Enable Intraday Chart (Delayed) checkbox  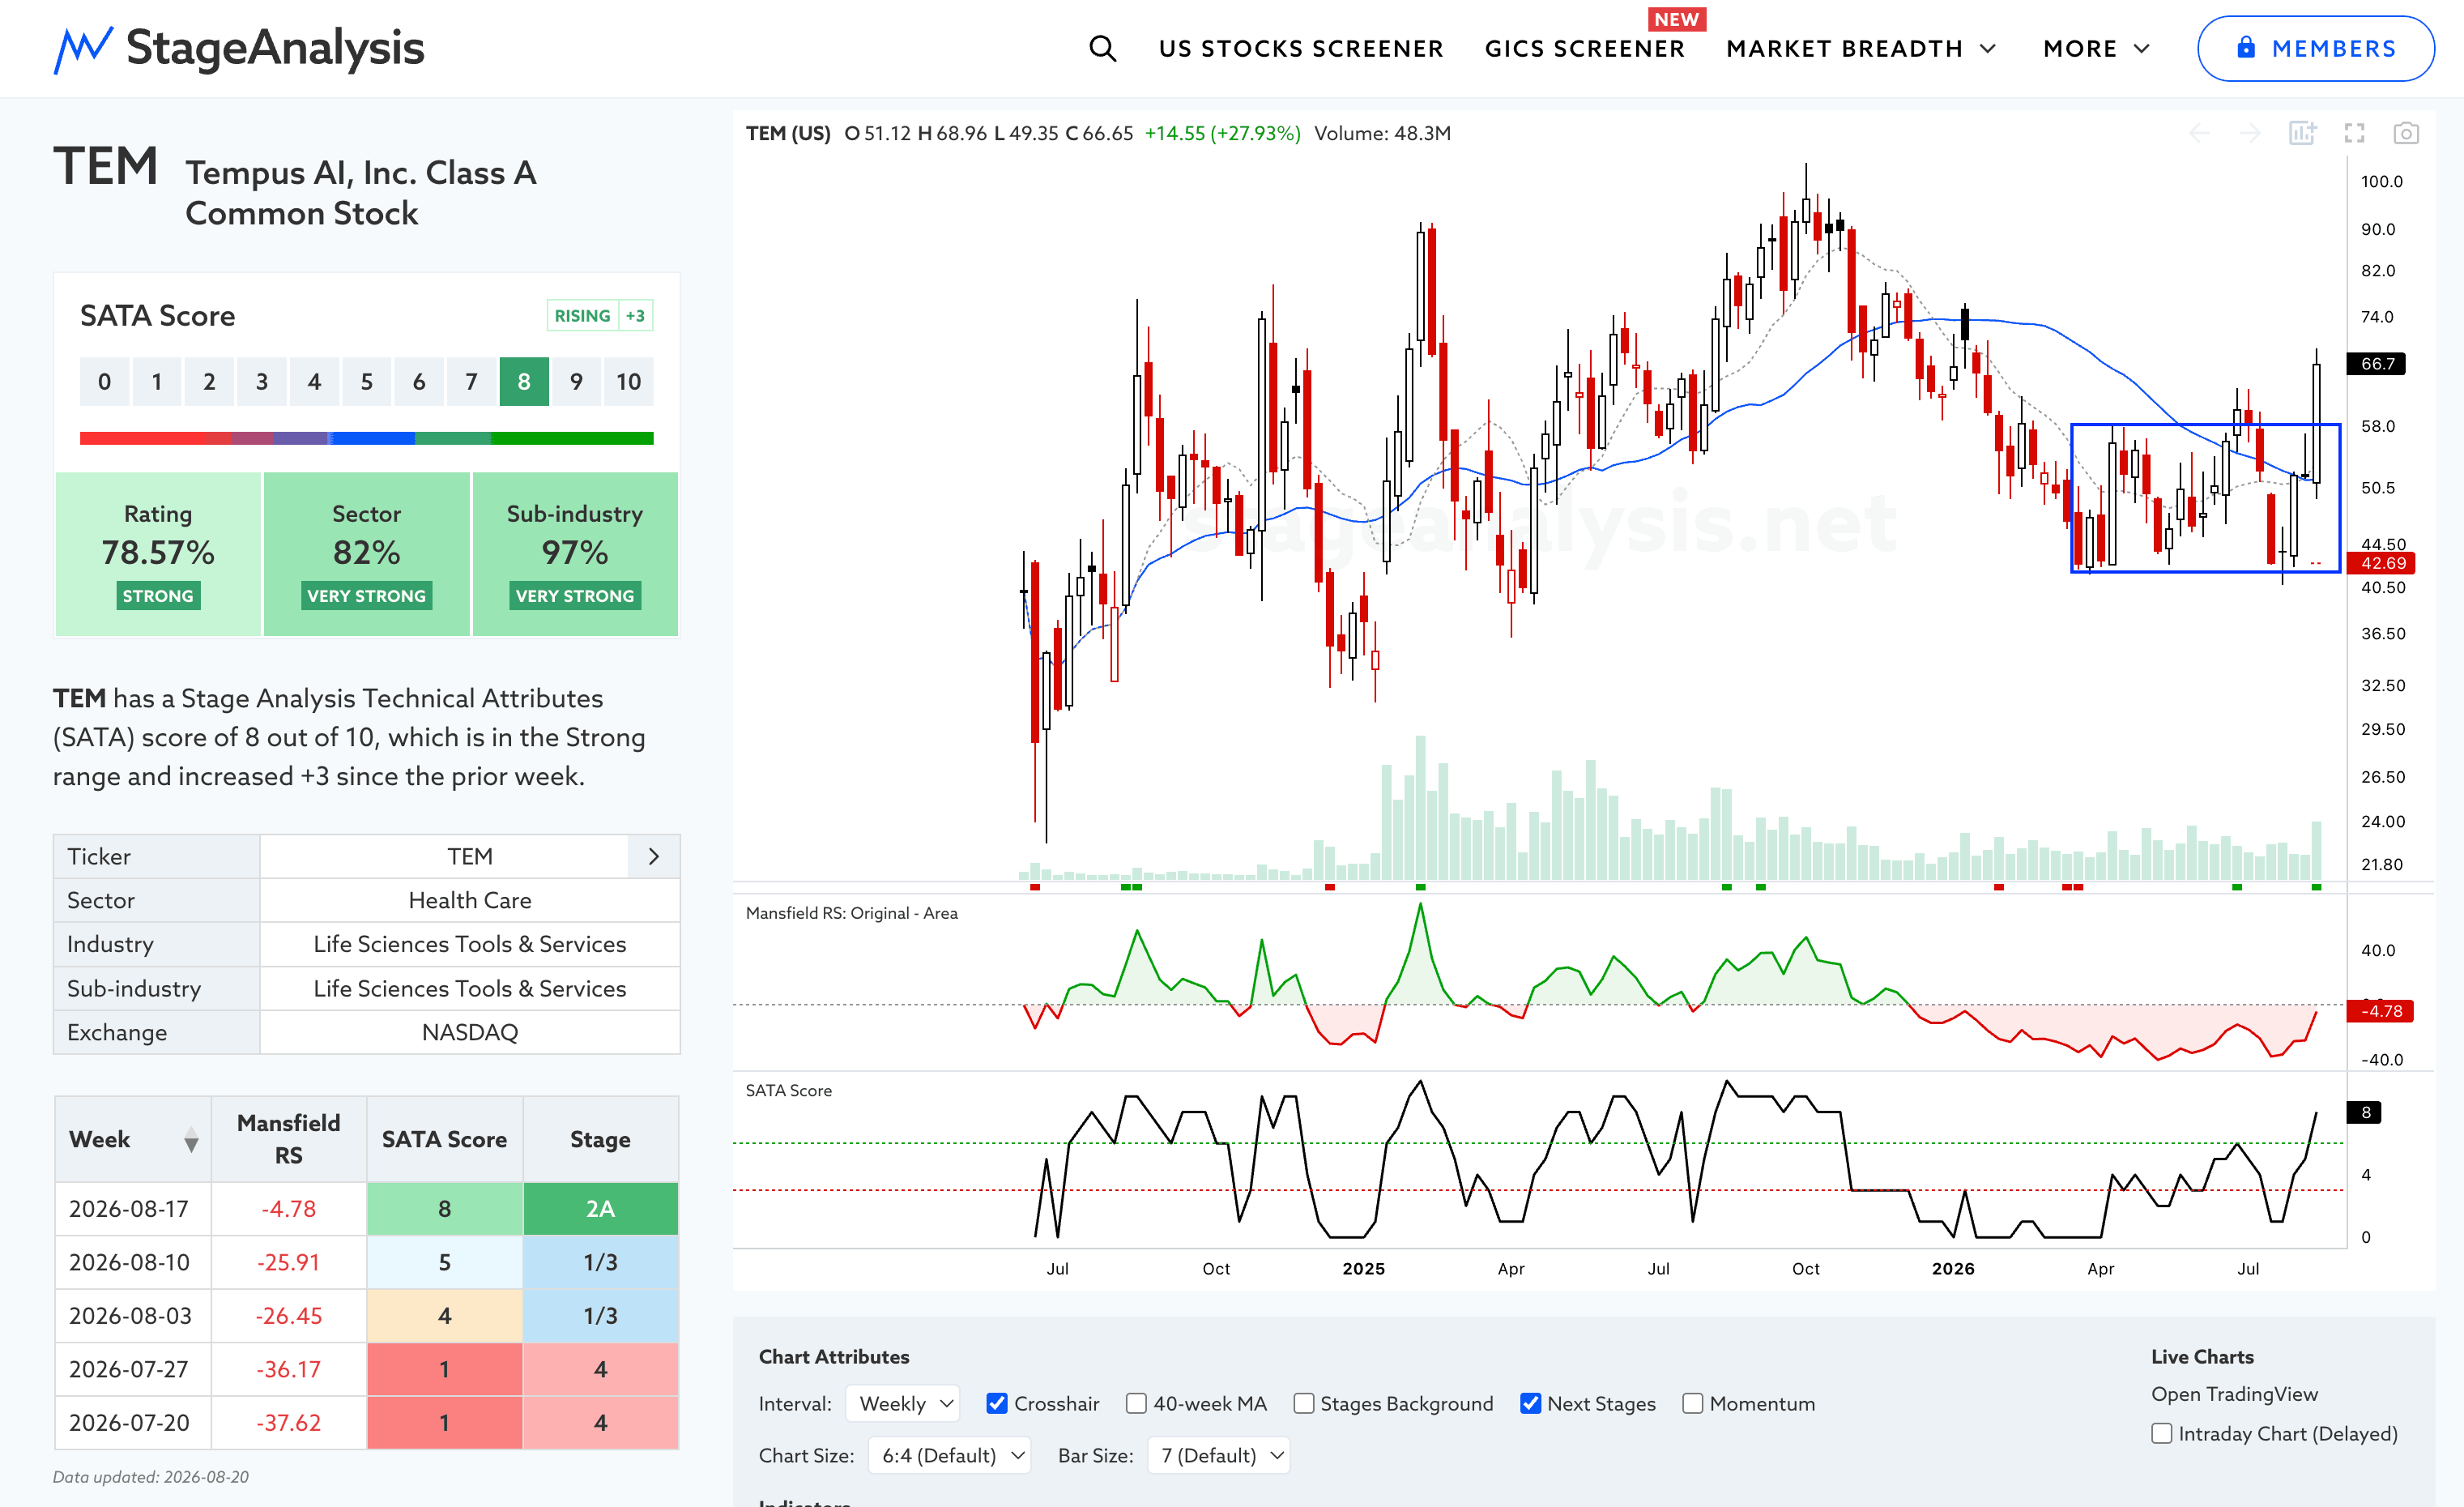point(2162,1434)
